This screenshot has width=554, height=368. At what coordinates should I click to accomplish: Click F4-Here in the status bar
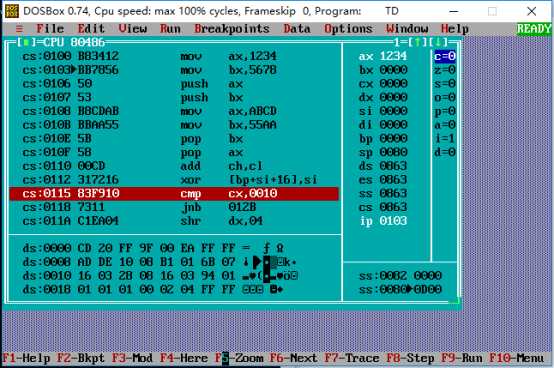184,358
